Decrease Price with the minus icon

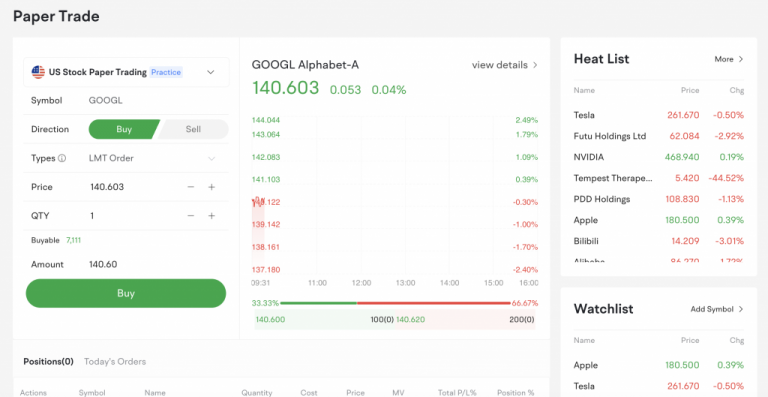(x=191, y=187)
